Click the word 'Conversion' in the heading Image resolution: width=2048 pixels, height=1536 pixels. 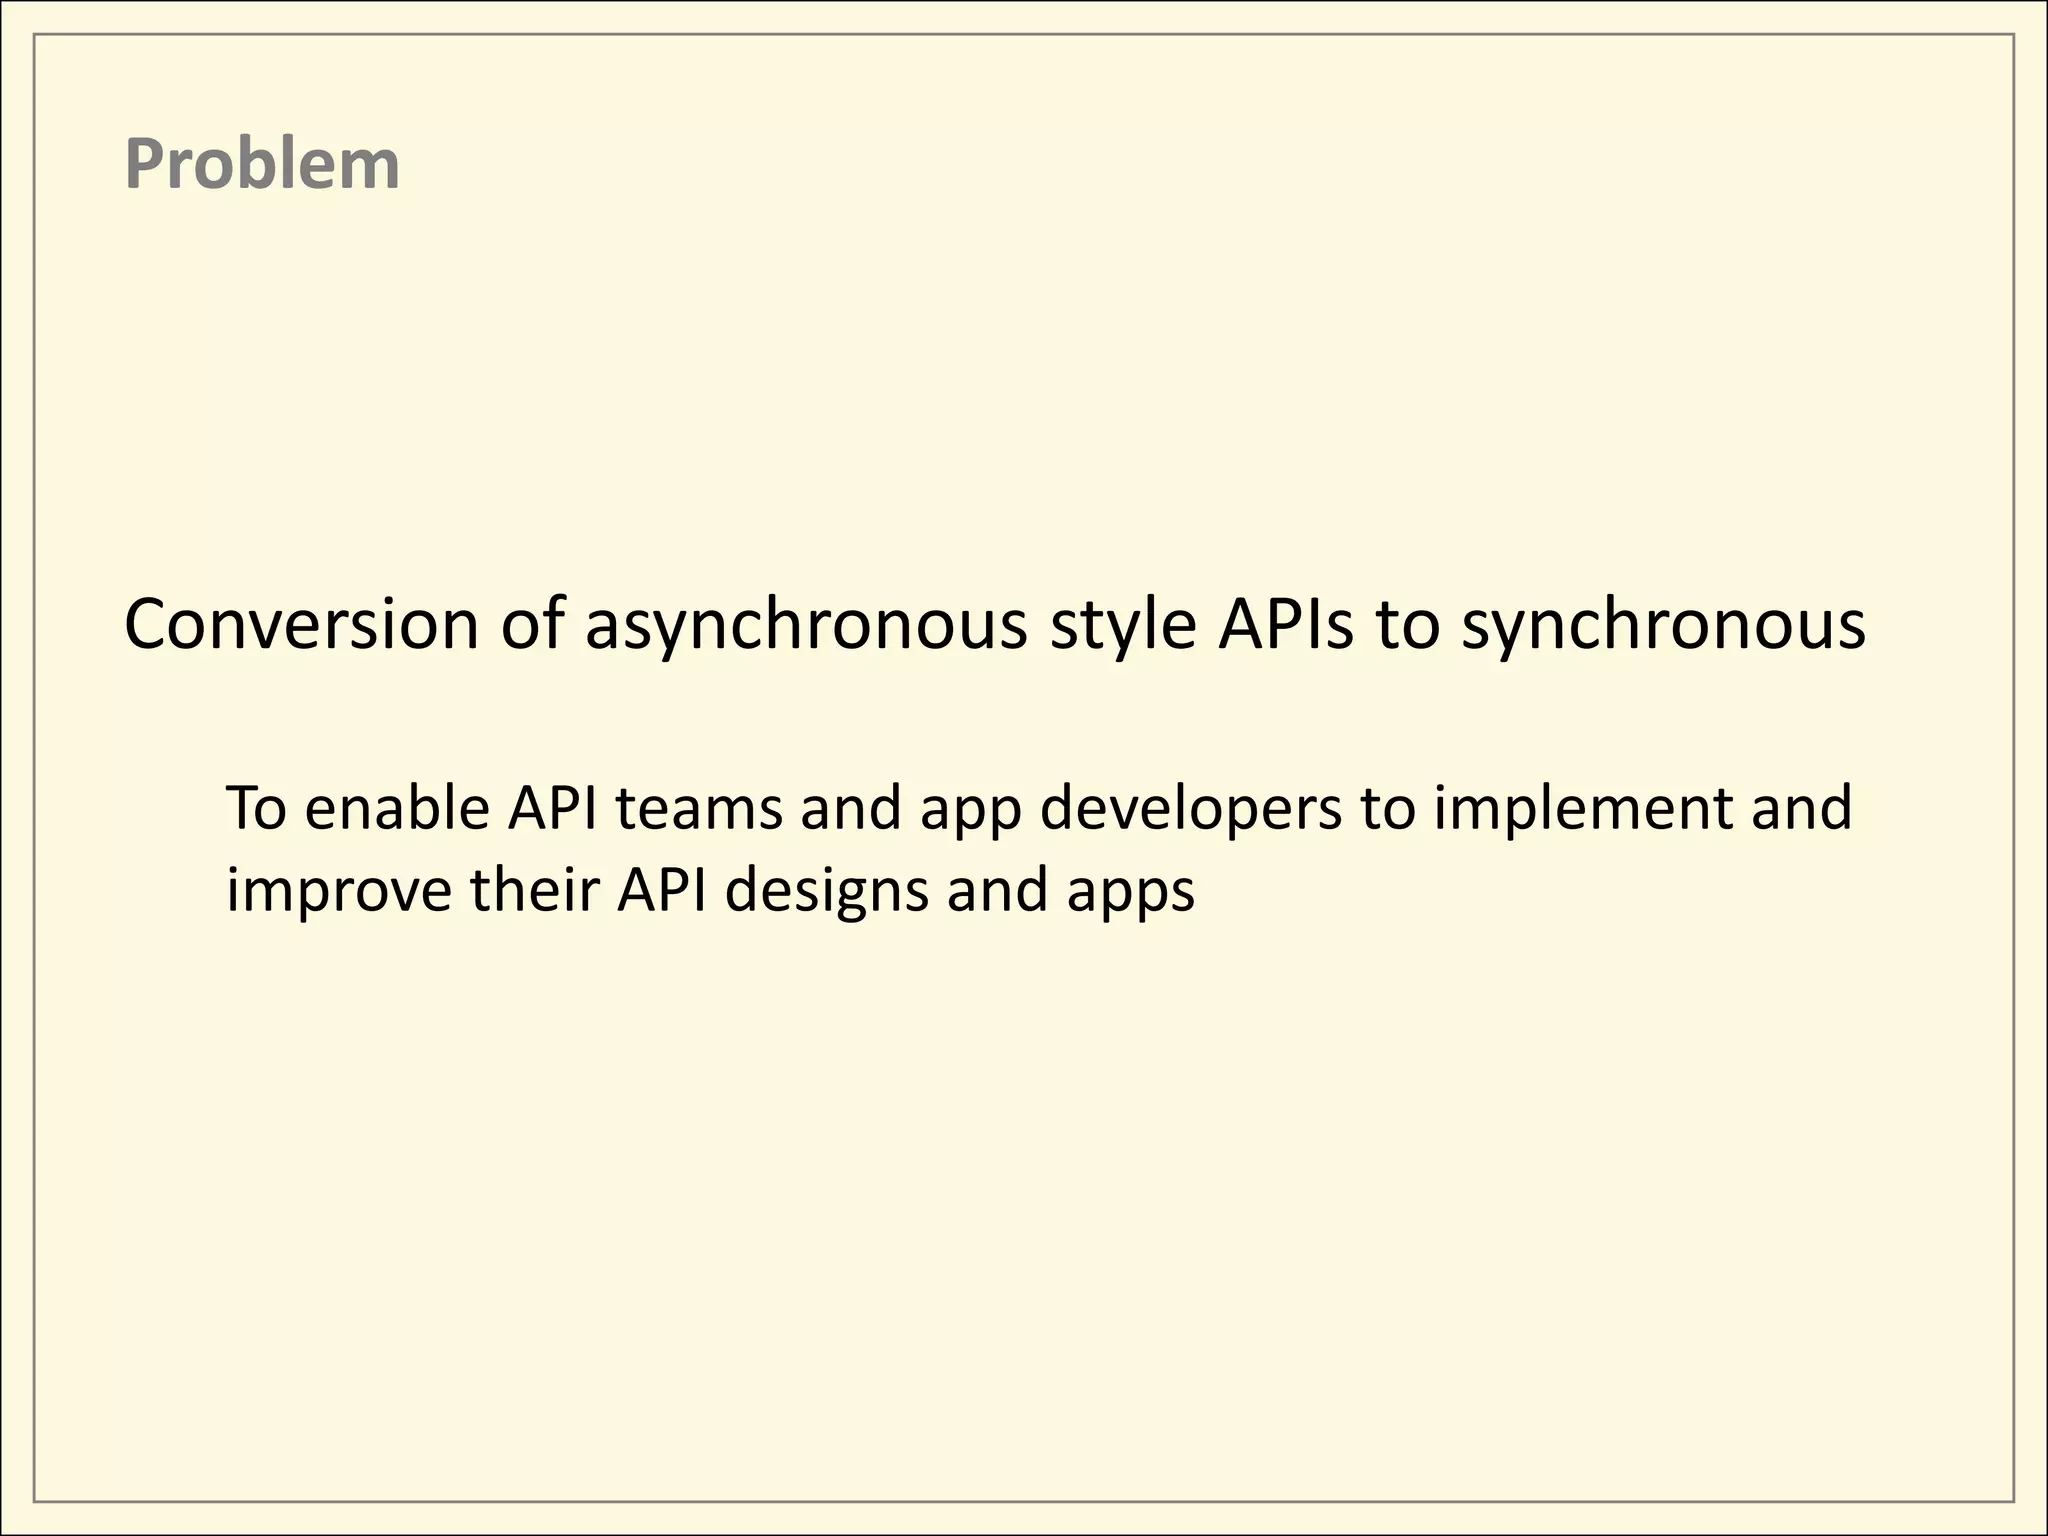pyautogui.click(x=302, y=625)
